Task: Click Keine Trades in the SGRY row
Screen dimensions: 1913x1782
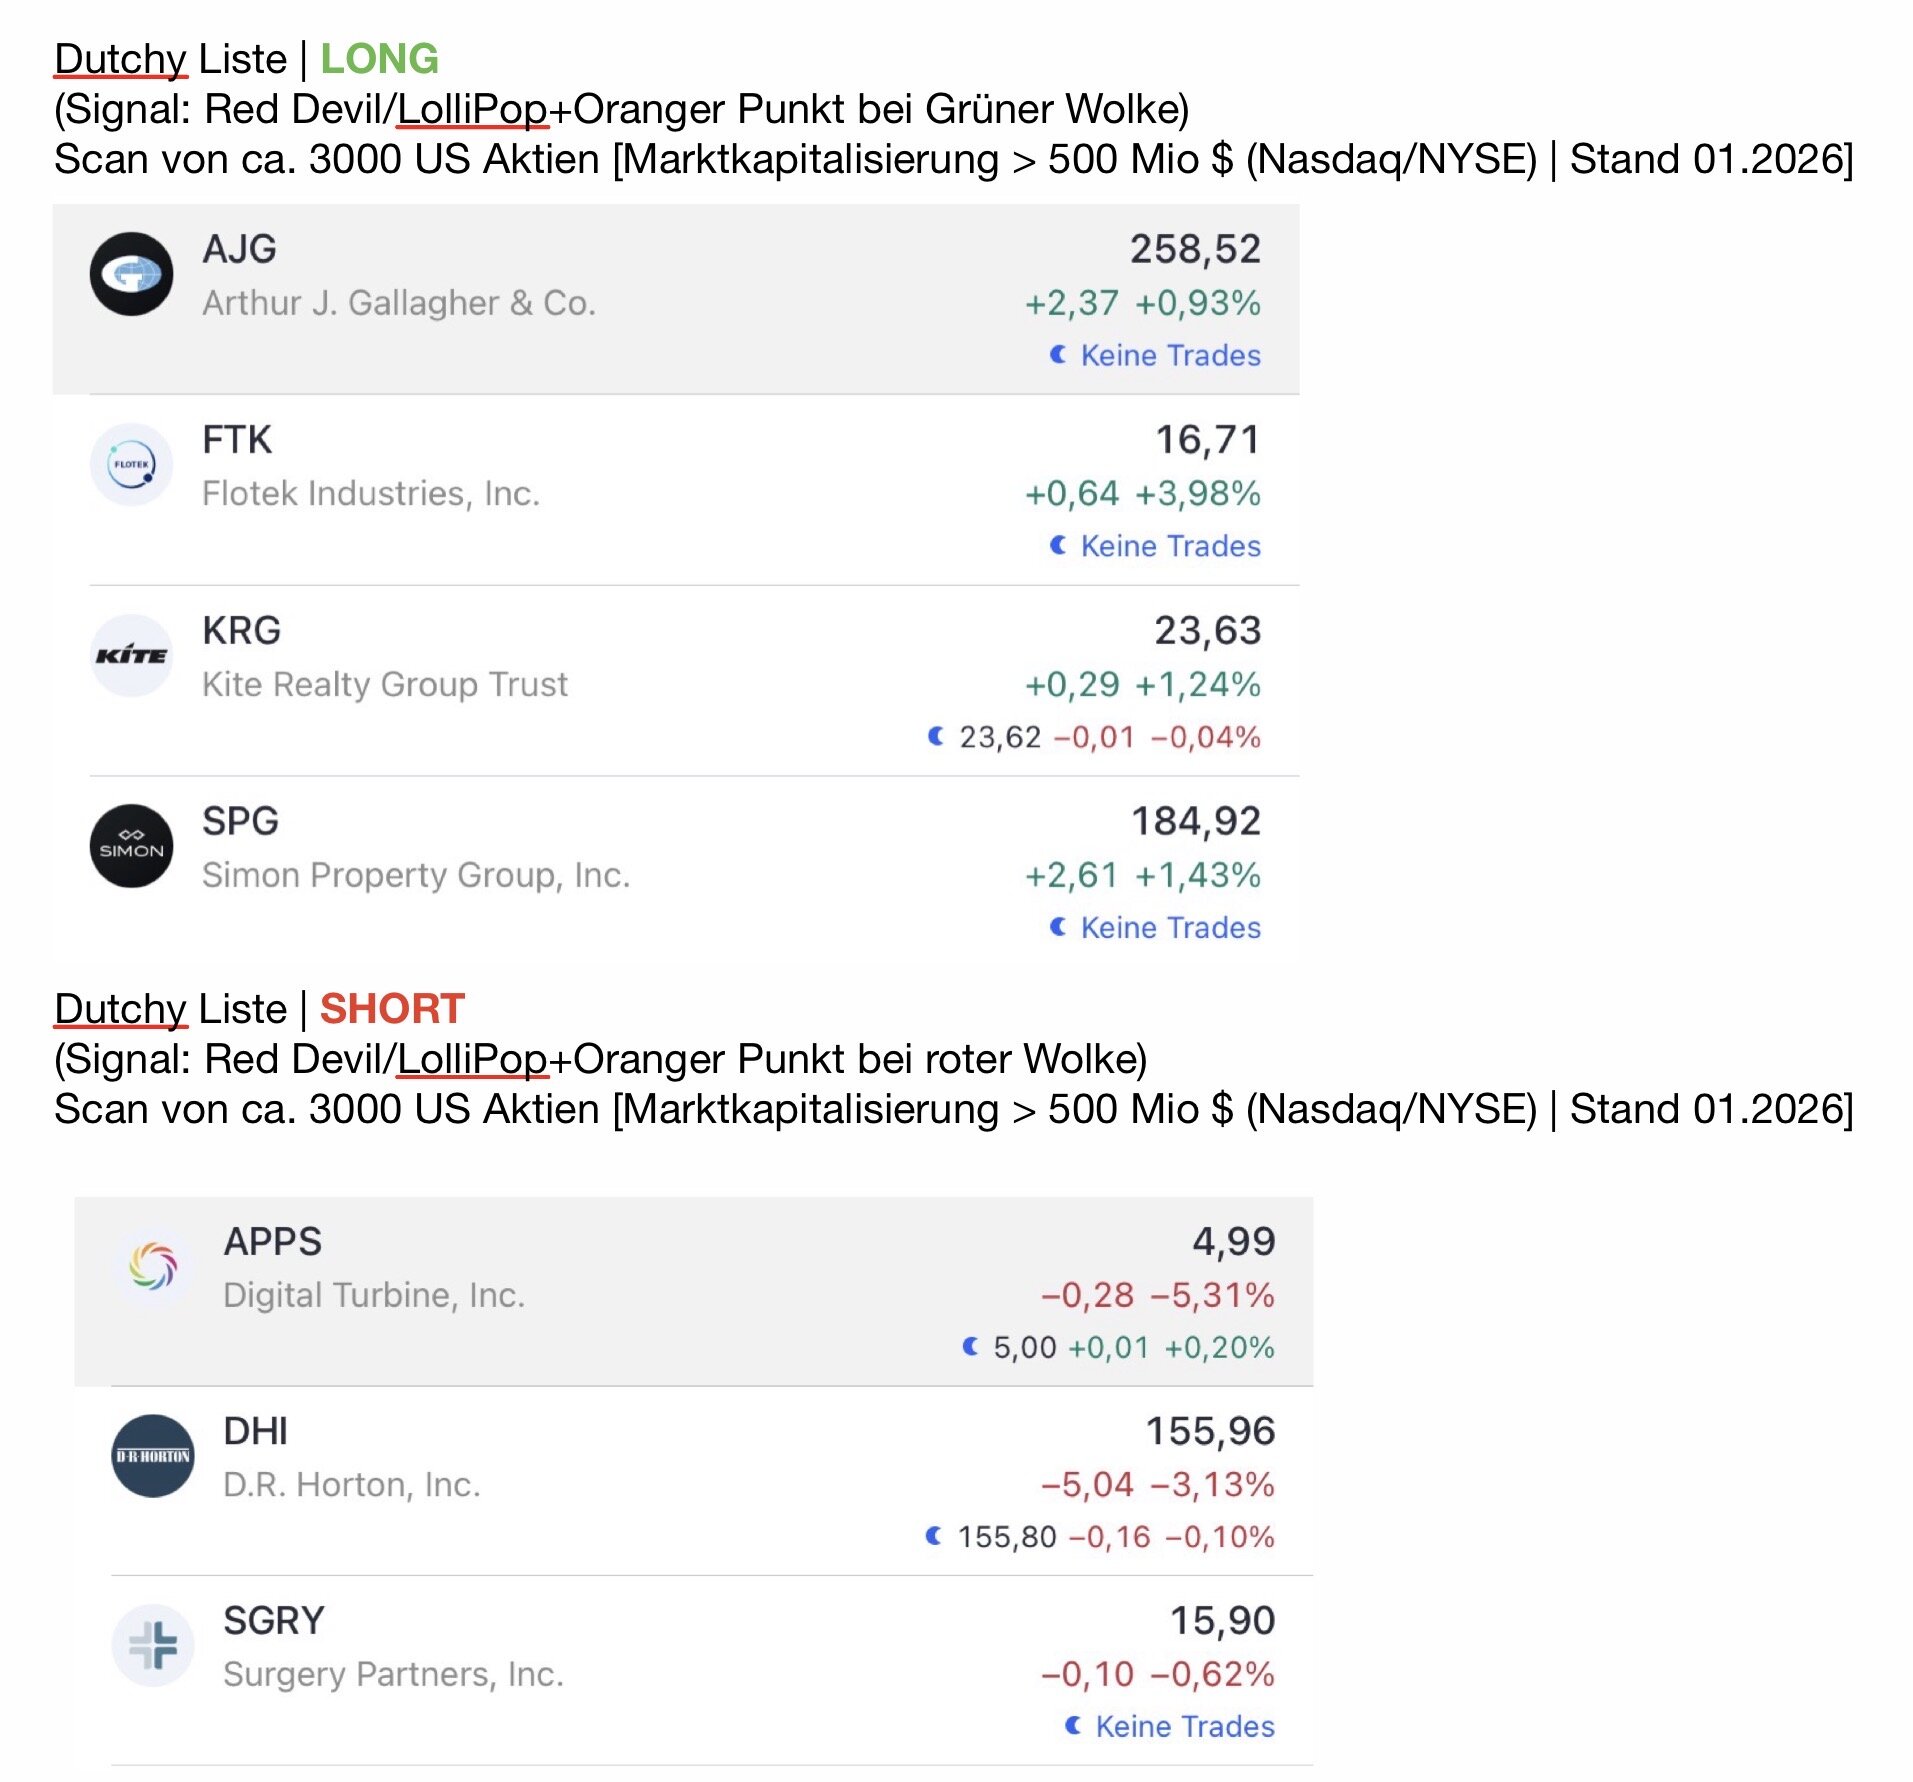Action: tap(1184, 1727)
